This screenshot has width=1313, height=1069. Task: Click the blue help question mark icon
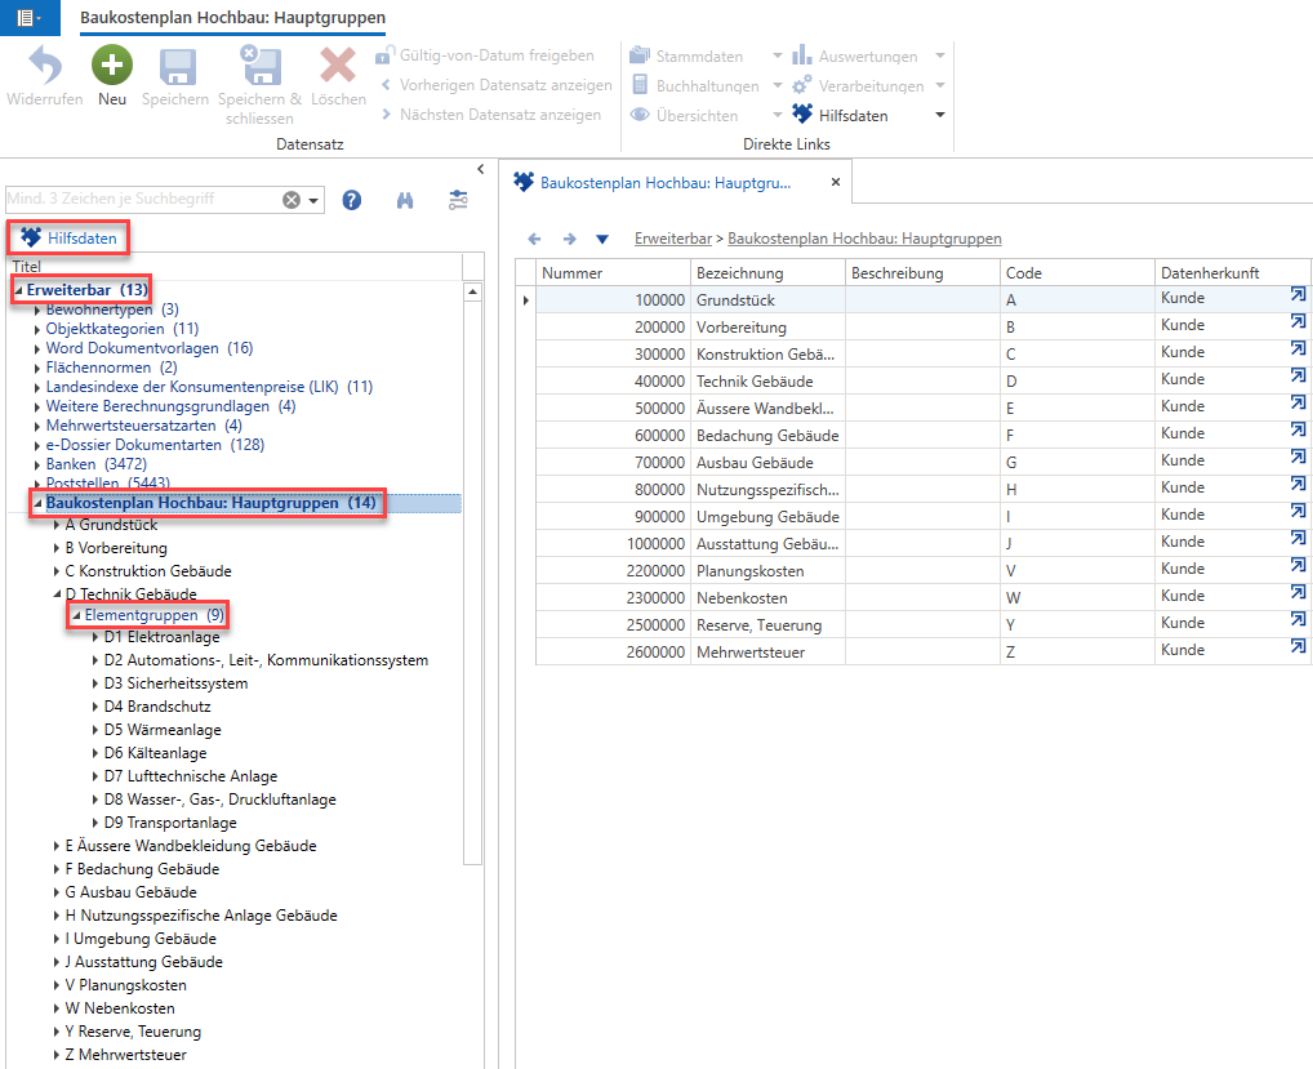[352, 200]
